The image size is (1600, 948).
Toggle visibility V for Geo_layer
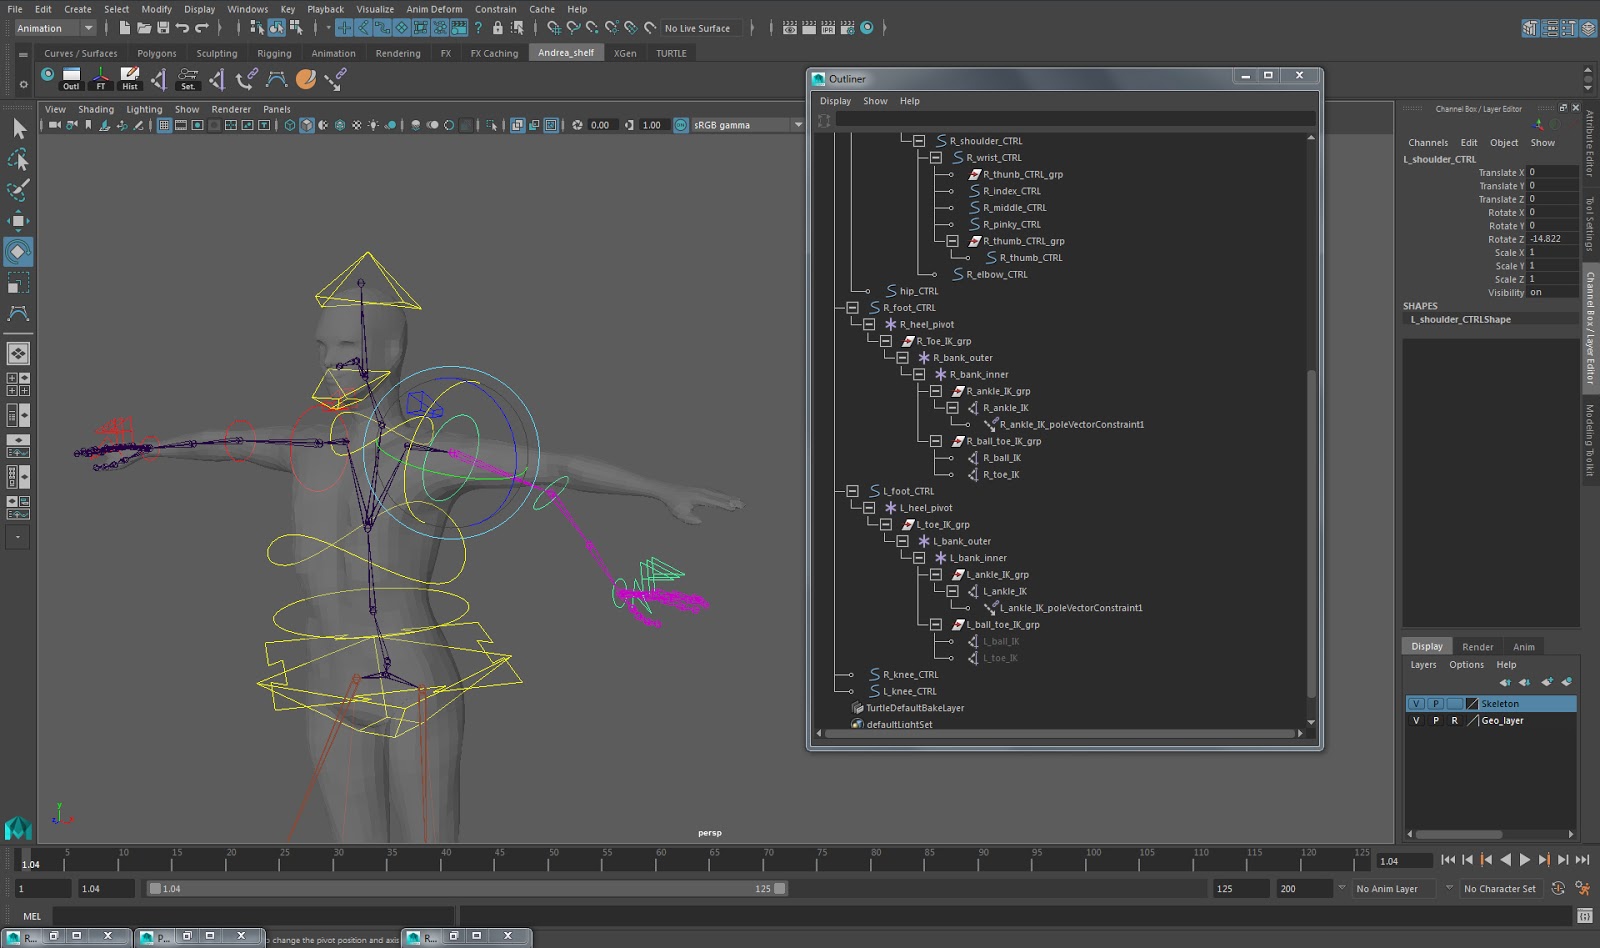(x=1417, y=720)
